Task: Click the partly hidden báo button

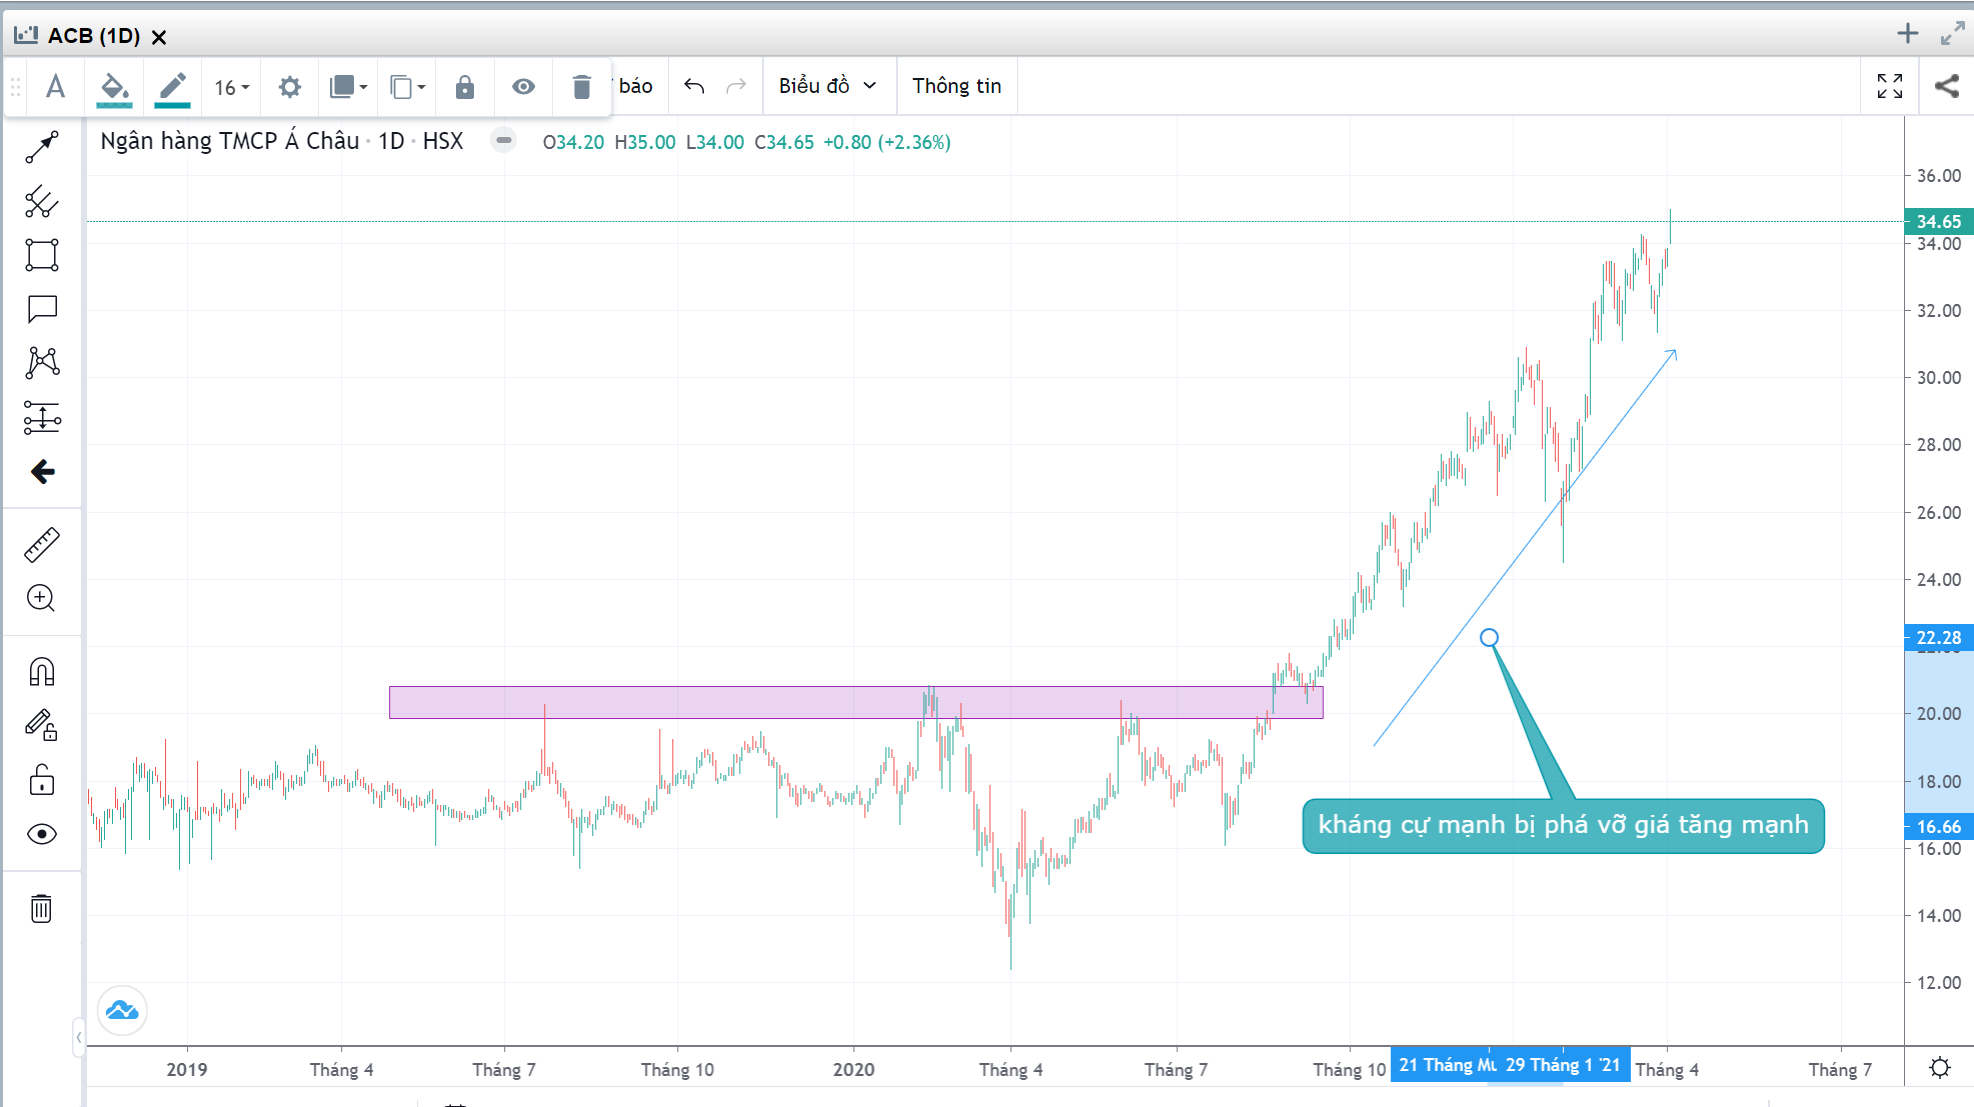Action: (x=636, y=86)
